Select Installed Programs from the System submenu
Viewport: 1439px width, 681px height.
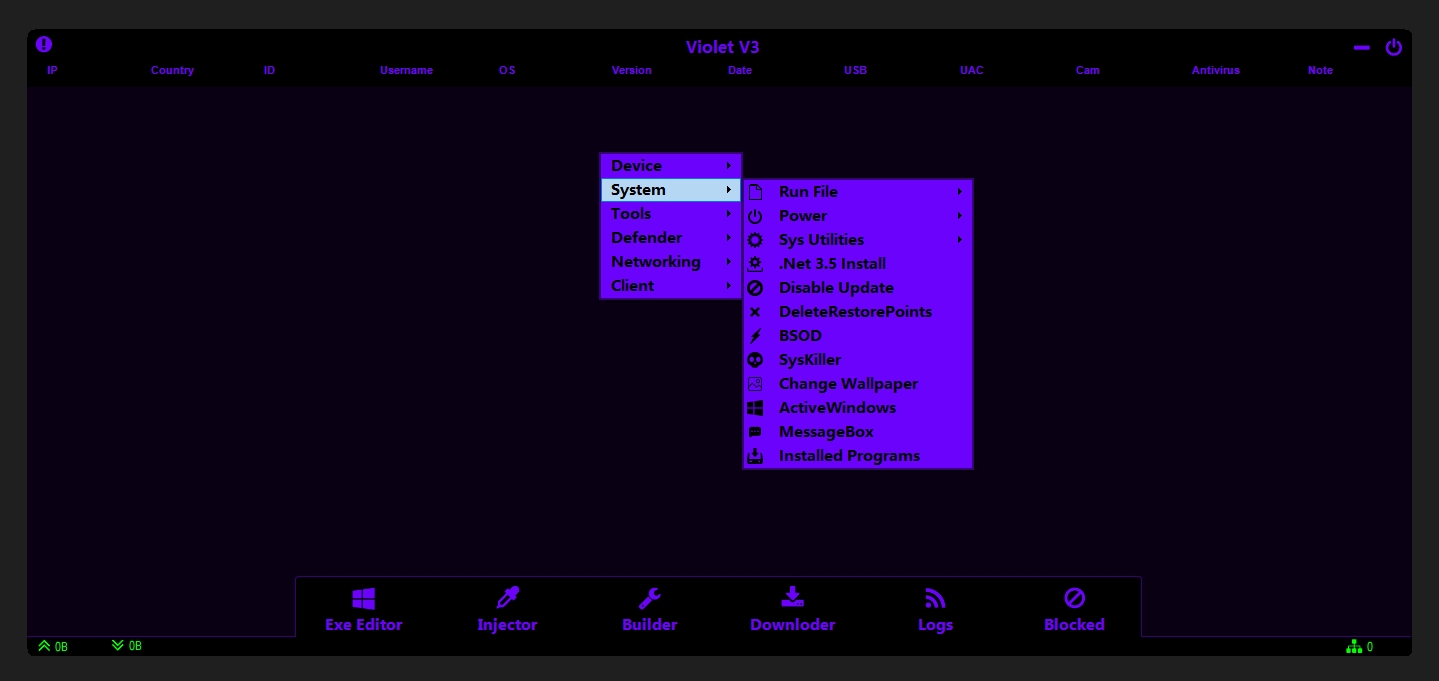pyautogui.click(x=849, y=456)
